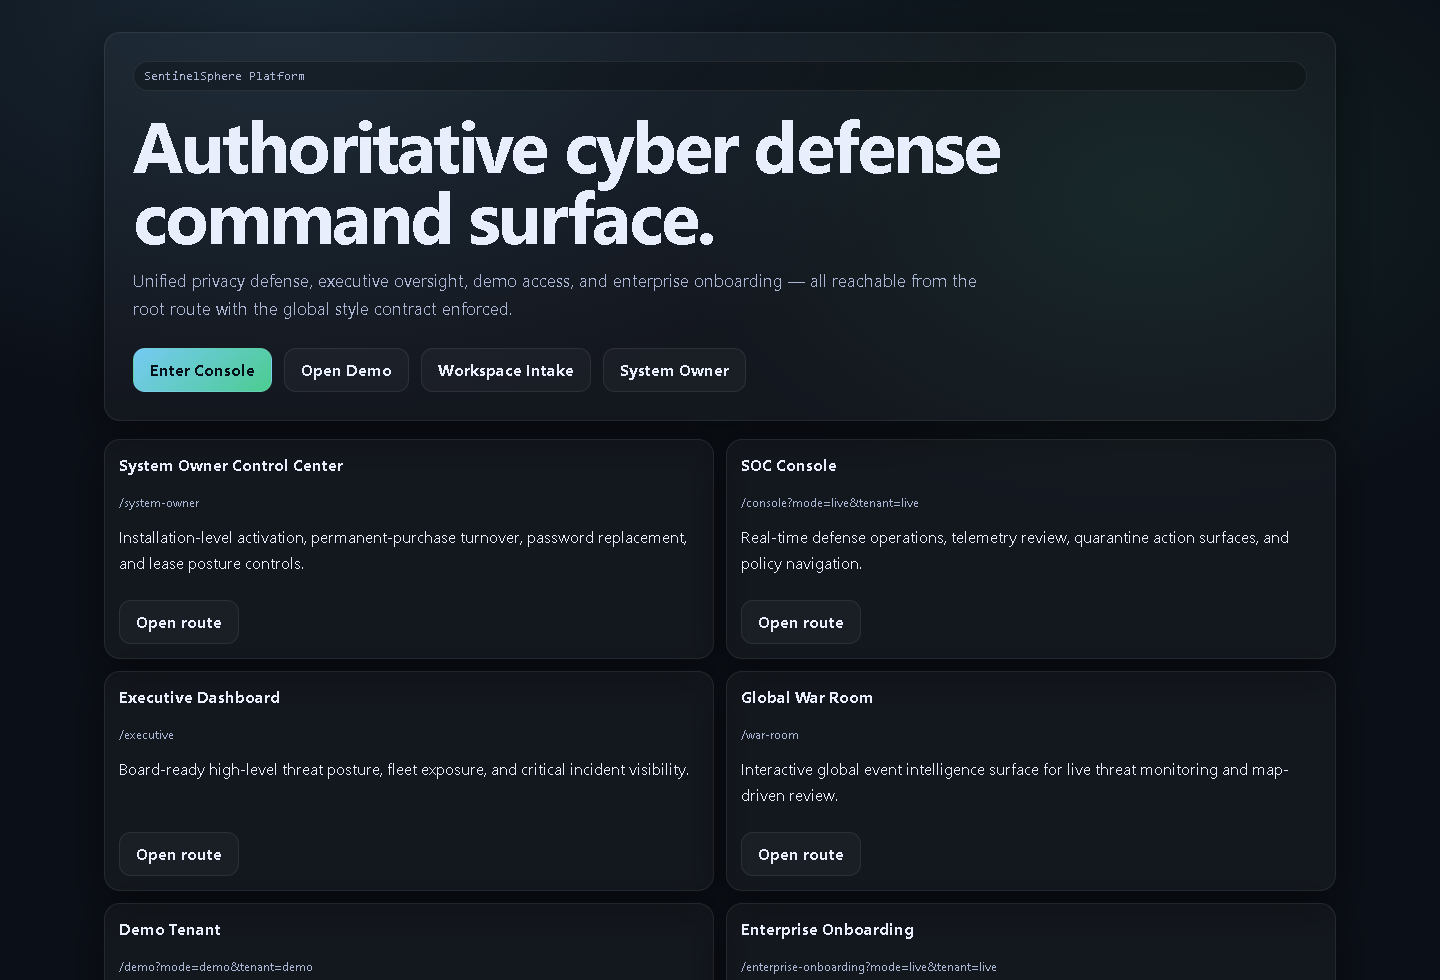Select the /system-owner route path text
This screenshot has height=980, width=1440.
[159, 503]
